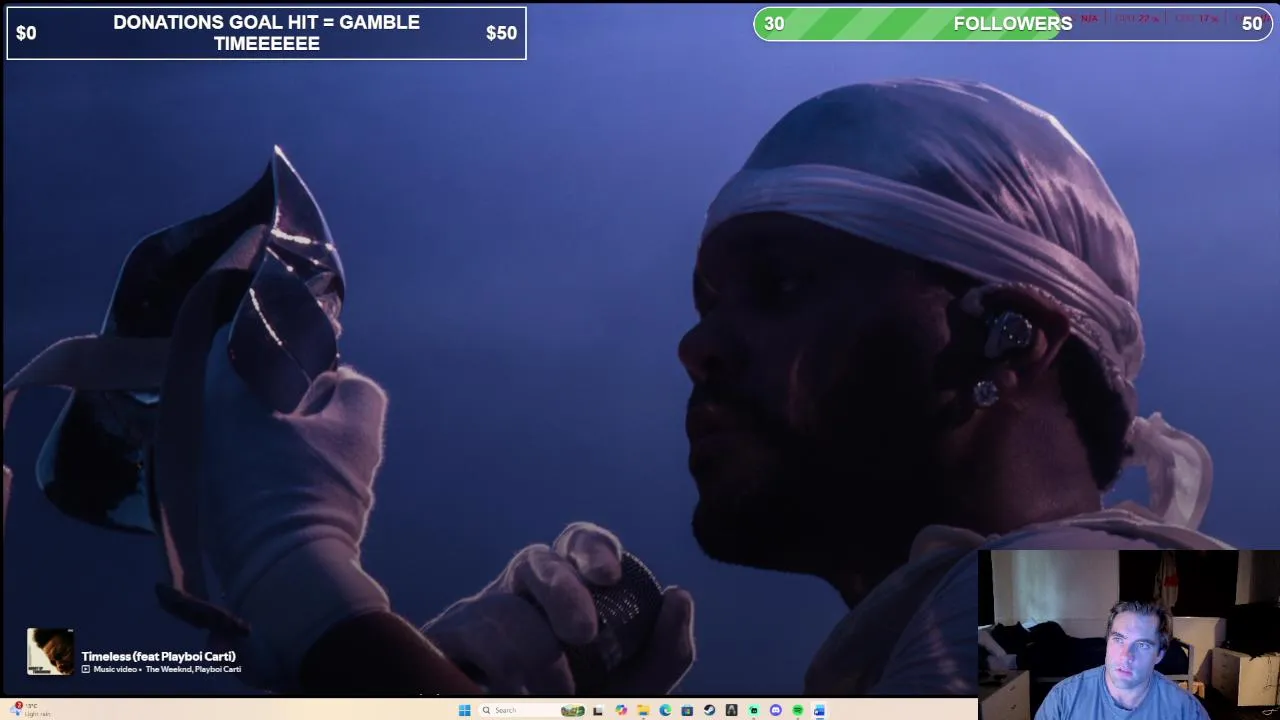Click the Timeless album cover thumbnail

tap(50, 652)
